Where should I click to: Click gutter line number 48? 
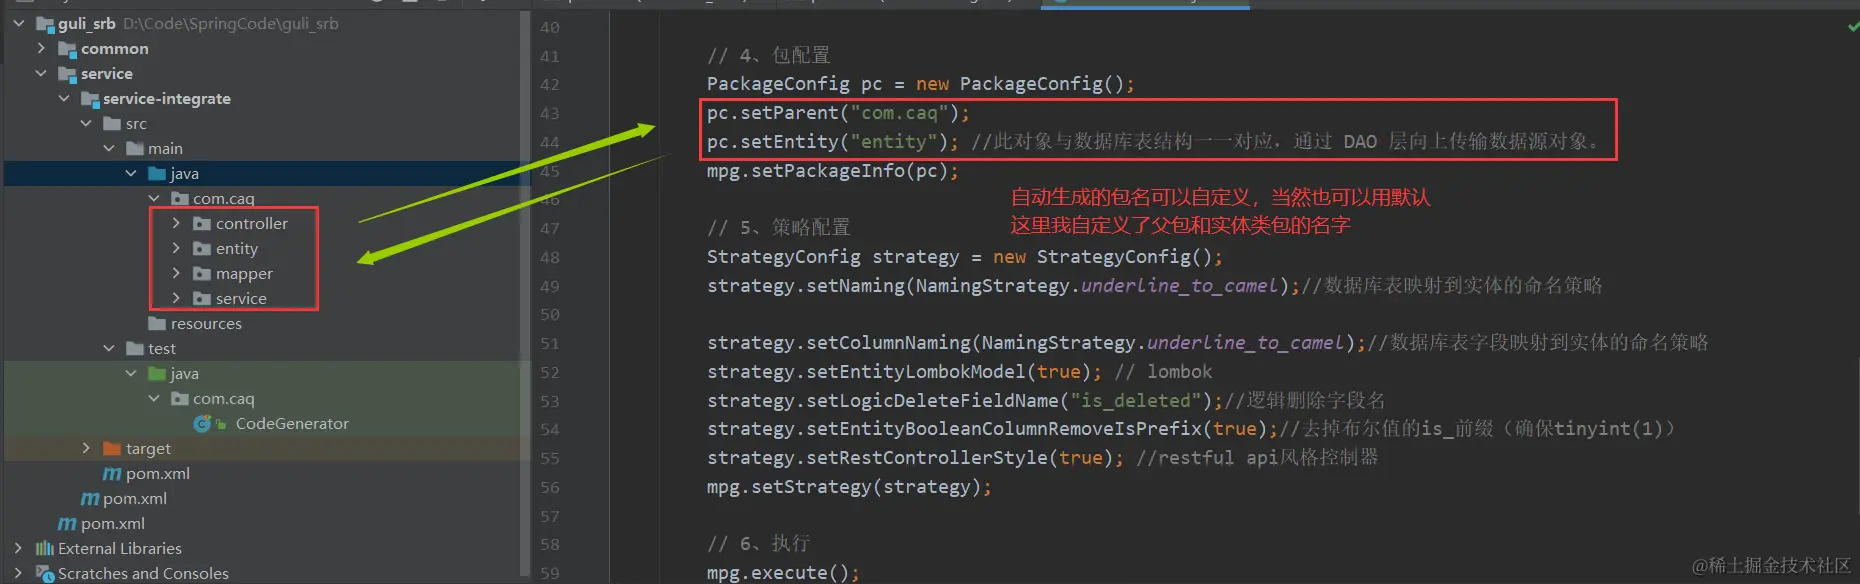coord(550,257)
